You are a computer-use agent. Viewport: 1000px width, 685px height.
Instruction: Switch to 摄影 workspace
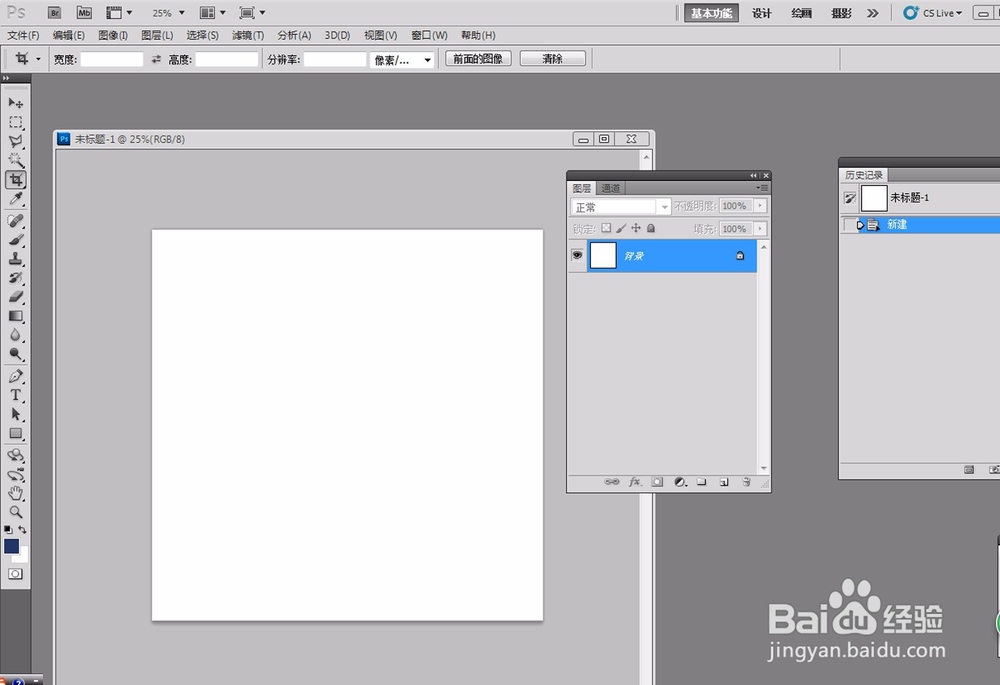click(x=841, y=13)
